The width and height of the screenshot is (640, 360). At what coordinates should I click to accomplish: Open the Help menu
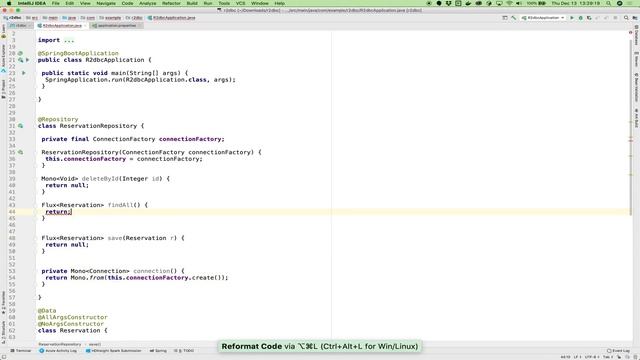(280, 3)
